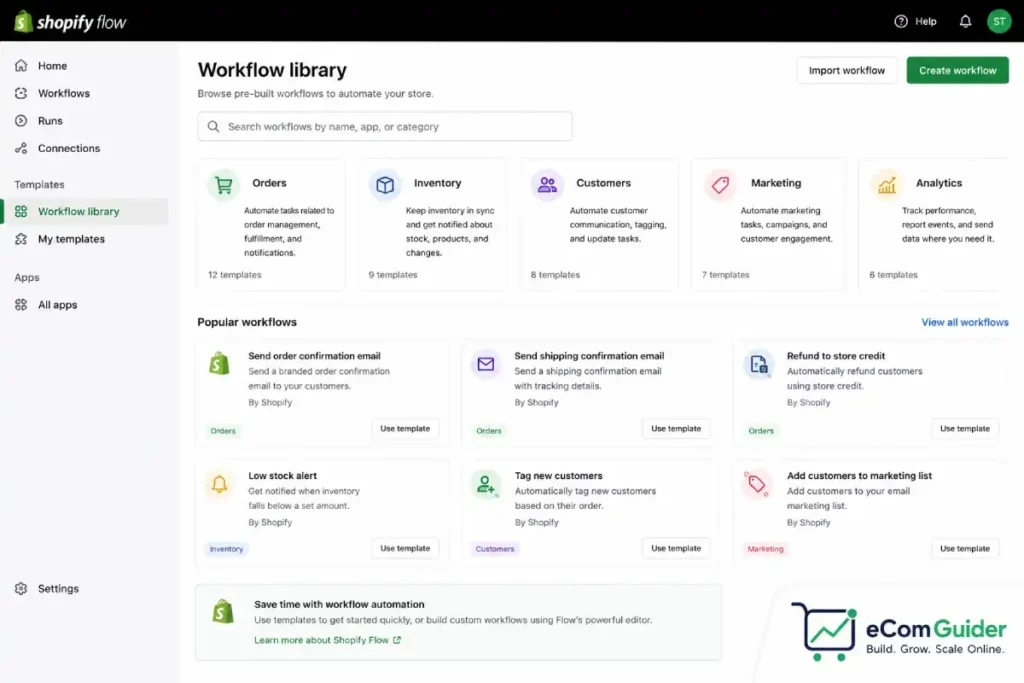This screenshot has height=683, width=1024.
Task: Open Home in the sidebar
Action: pyautogui.click(x=52, y=65)
